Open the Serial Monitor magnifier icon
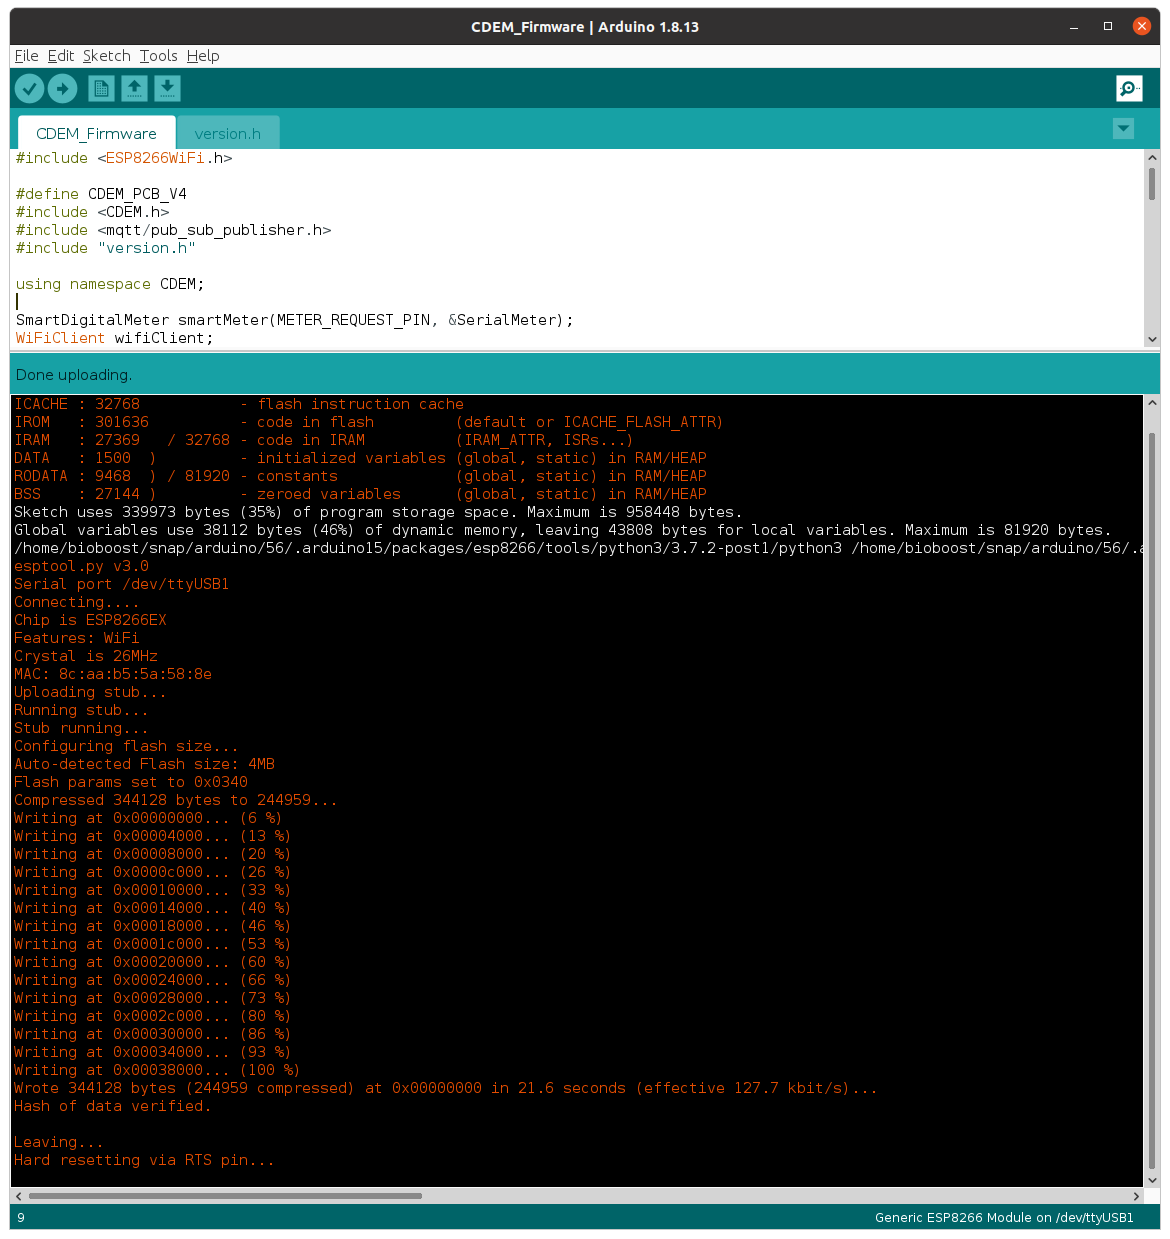Image resolution: width=1170 pixels, height=1239 pixels. 1129,89
